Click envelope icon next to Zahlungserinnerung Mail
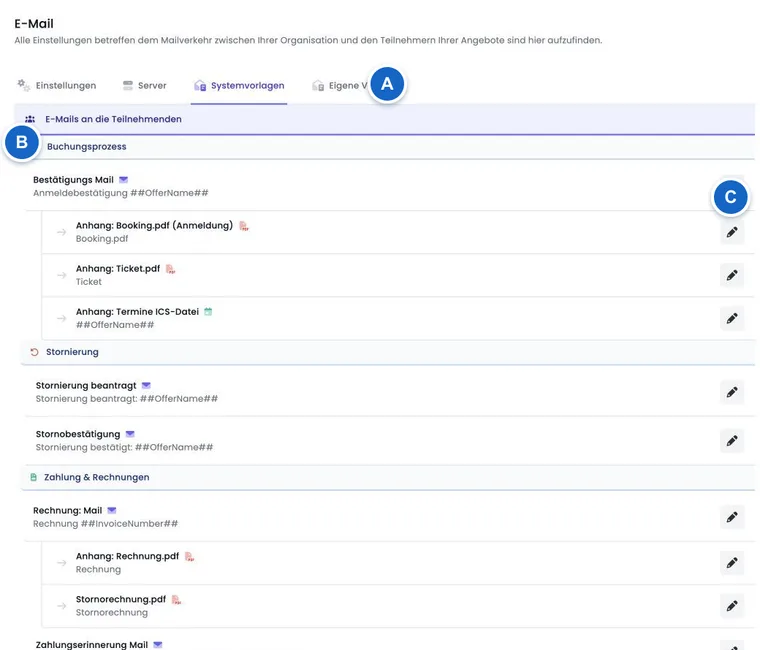Screen dimensions: 760x650 158,645
